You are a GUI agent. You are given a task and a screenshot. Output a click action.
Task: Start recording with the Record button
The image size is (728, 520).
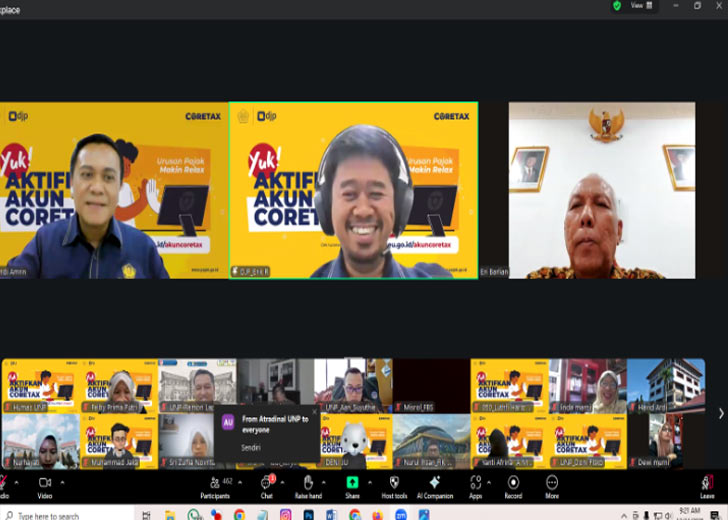[x=513, y=485]
